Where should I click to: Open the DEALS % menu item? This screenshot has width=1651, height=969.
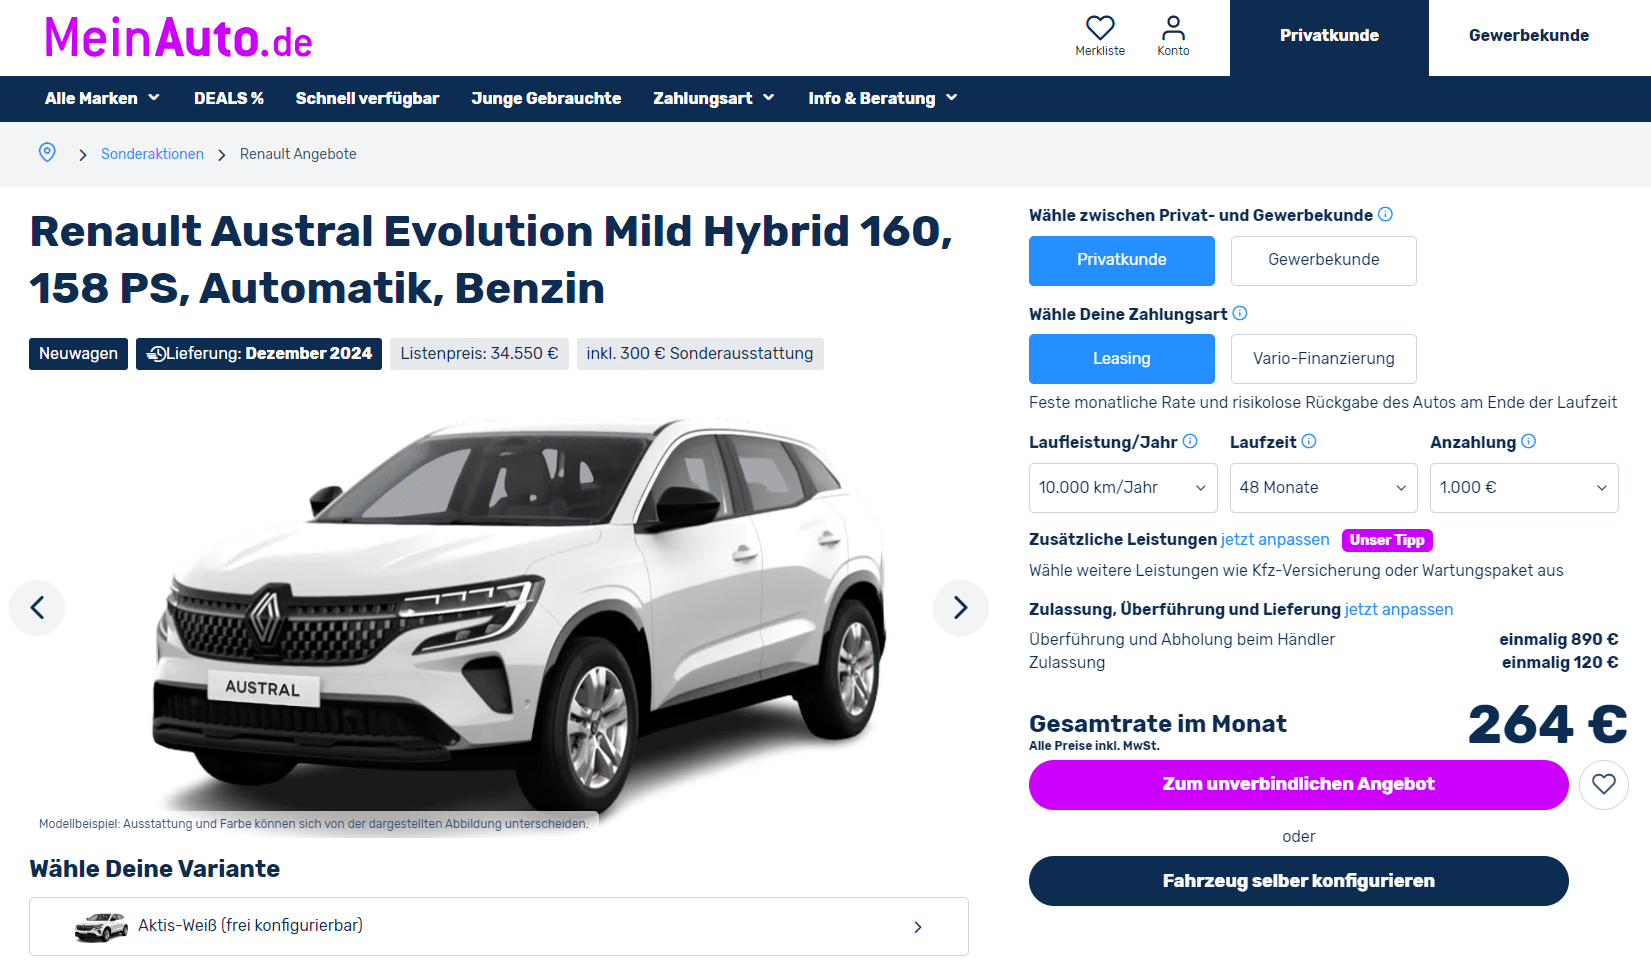229,98
